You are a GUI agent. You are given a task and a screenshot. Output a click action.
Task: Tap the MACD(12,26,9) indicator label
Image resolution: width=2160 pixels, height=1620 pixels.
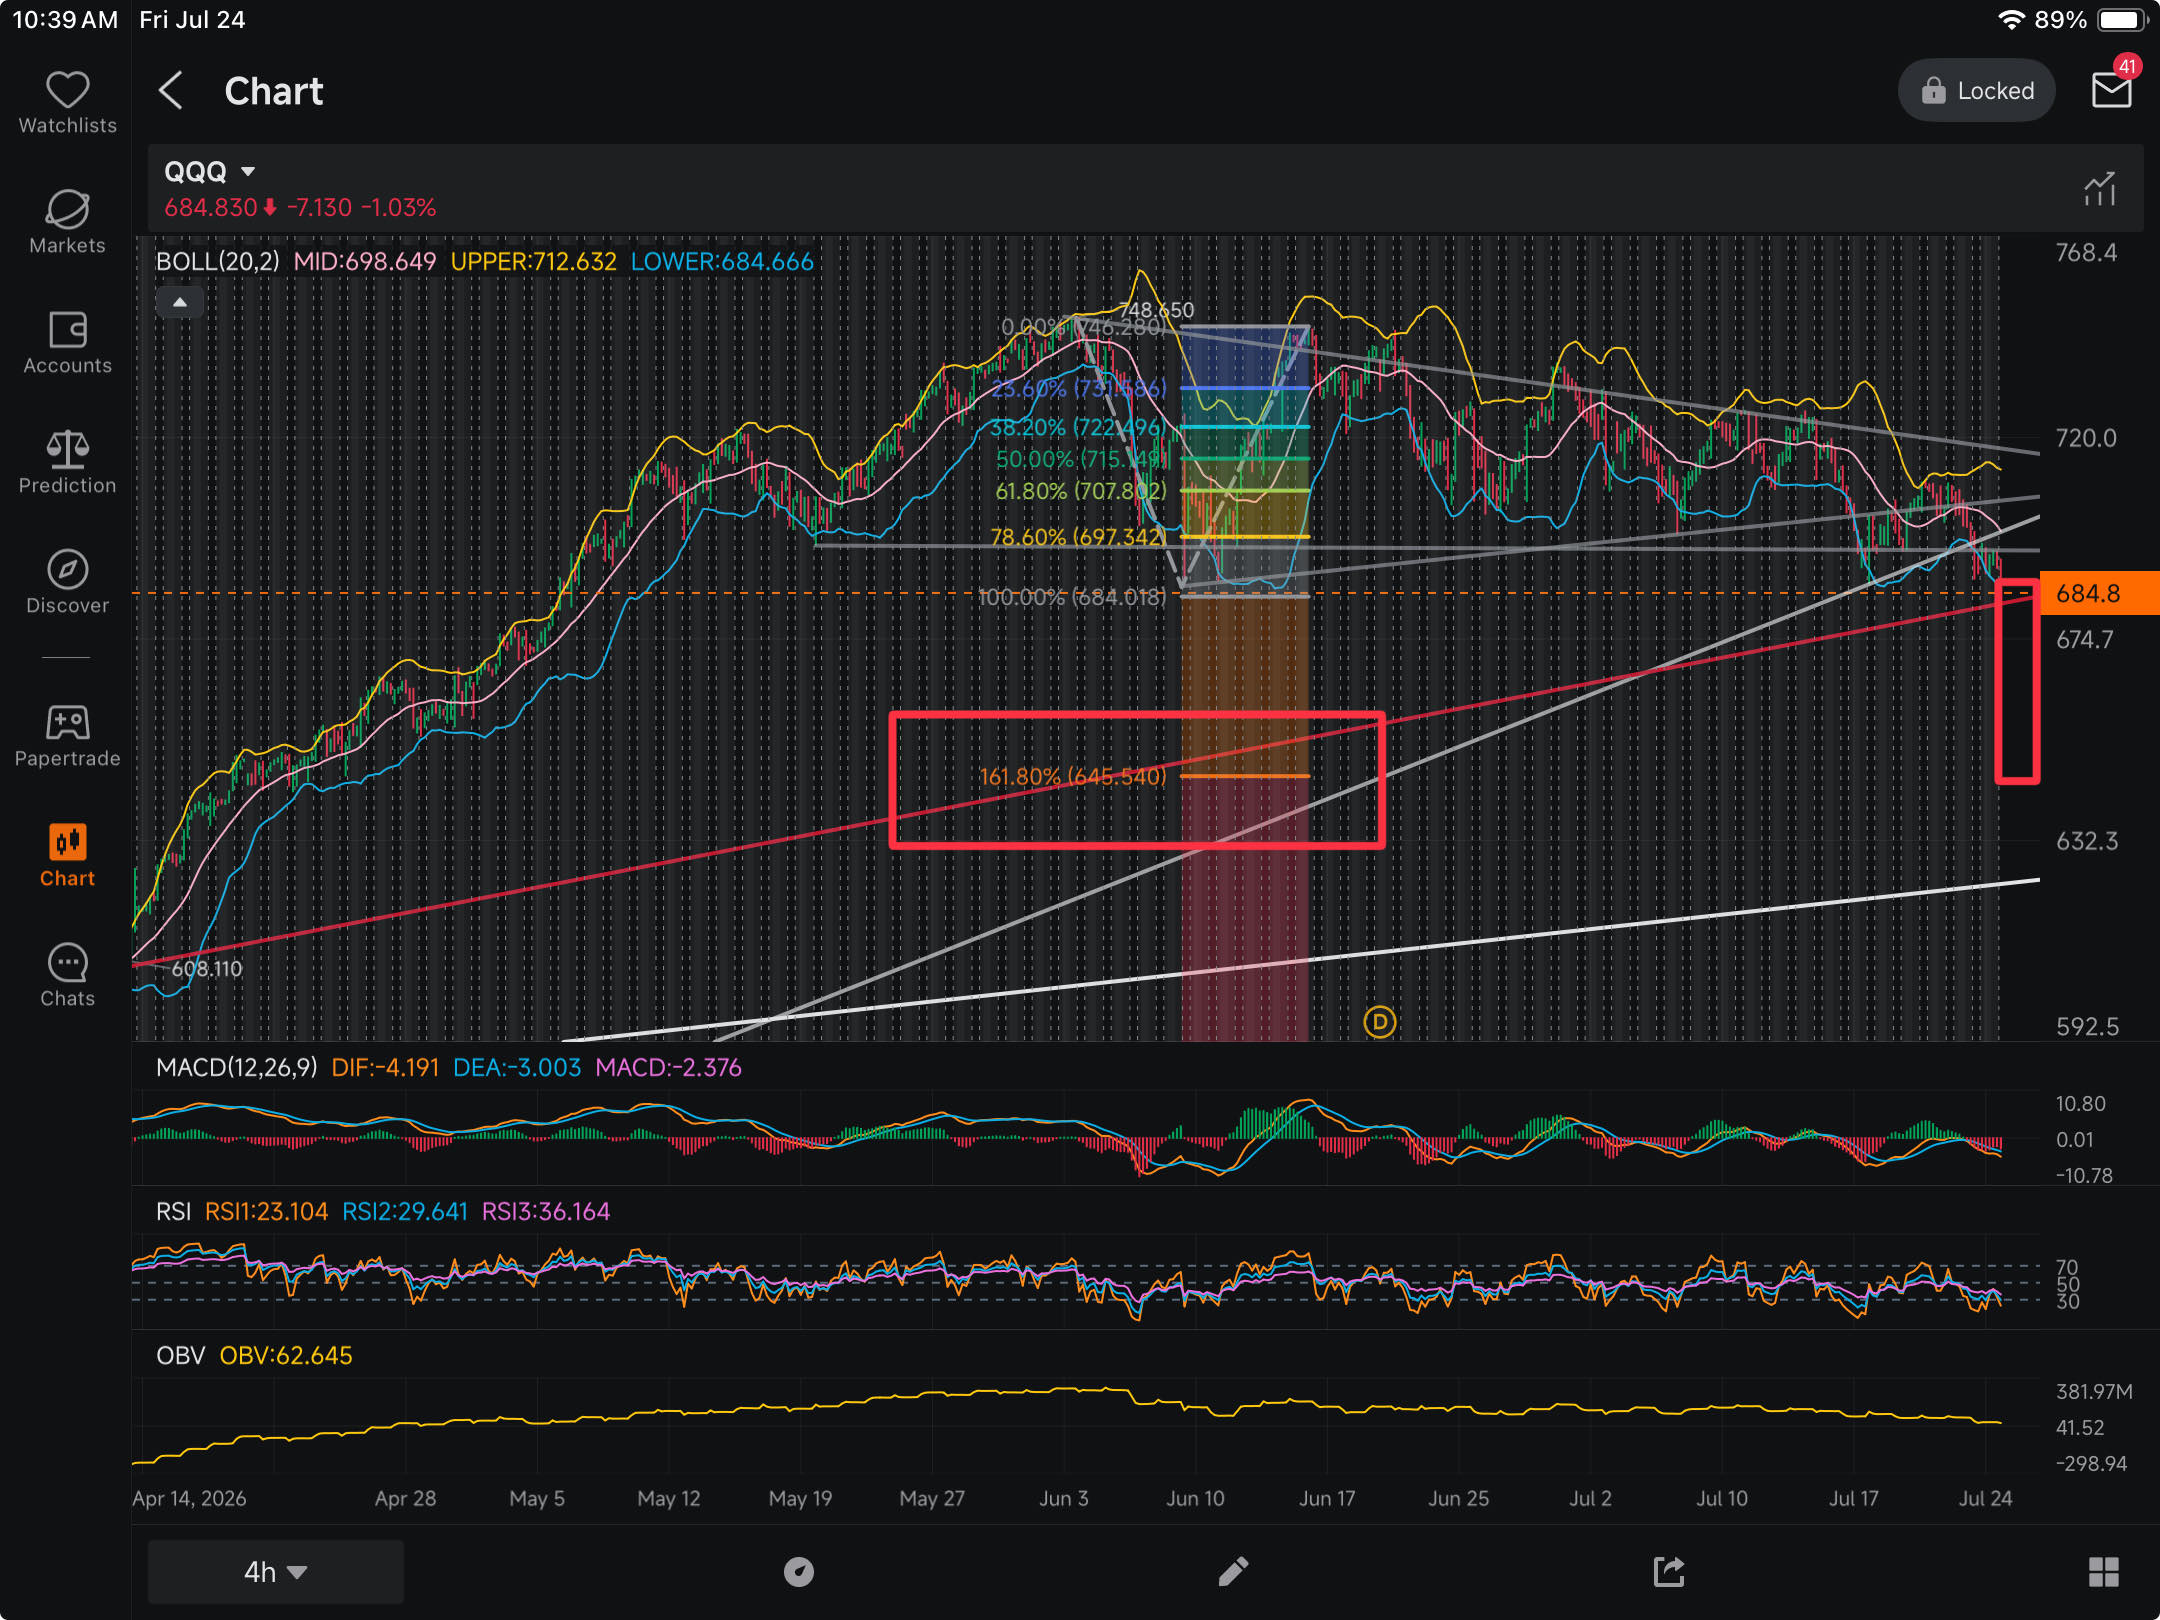click(x=236, y=1067)
